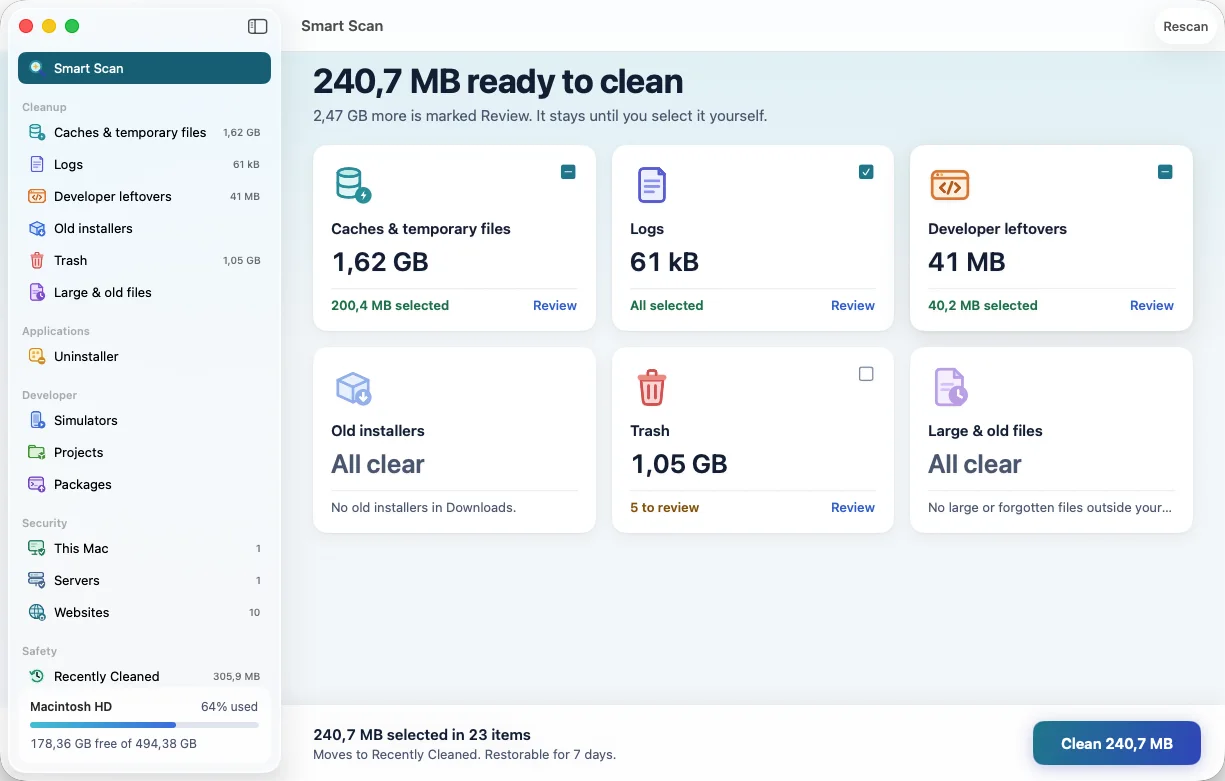Click the Large & old files card icon

(x=950, y=387)
